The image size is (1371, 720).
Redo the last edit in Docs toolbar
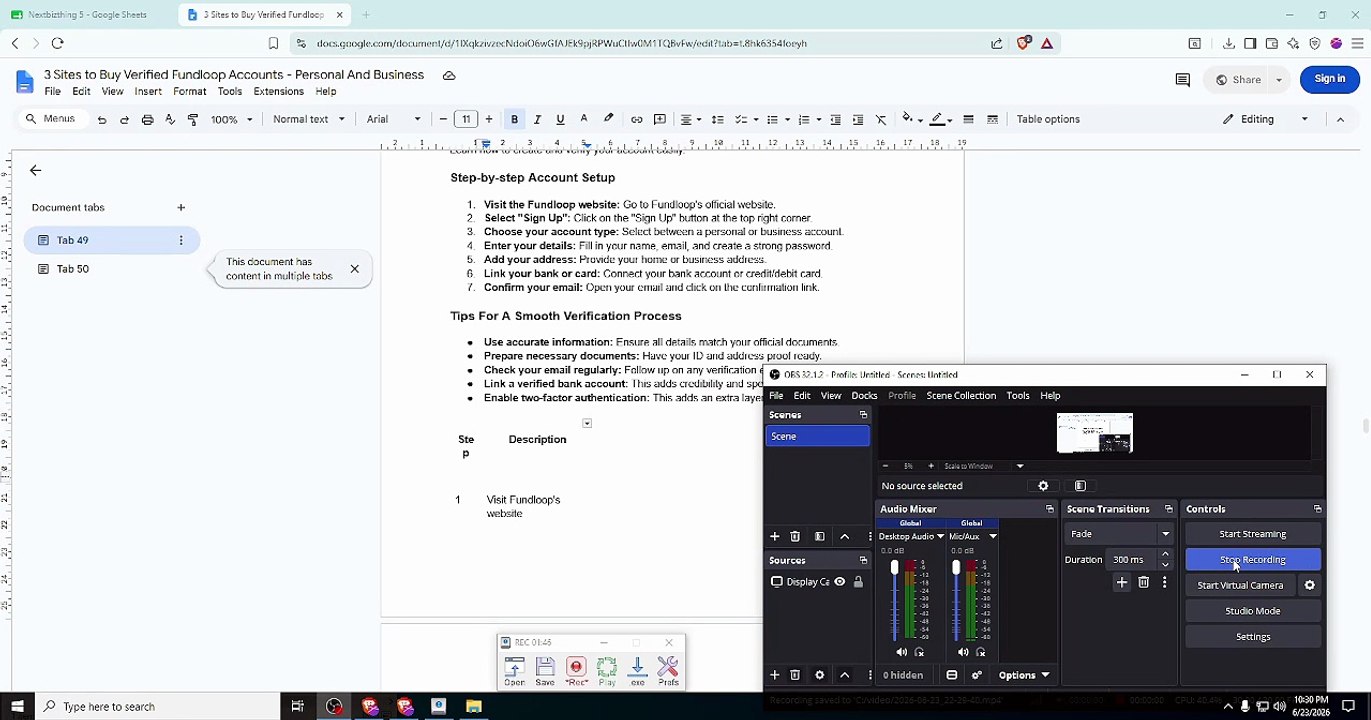pos(124,119)
